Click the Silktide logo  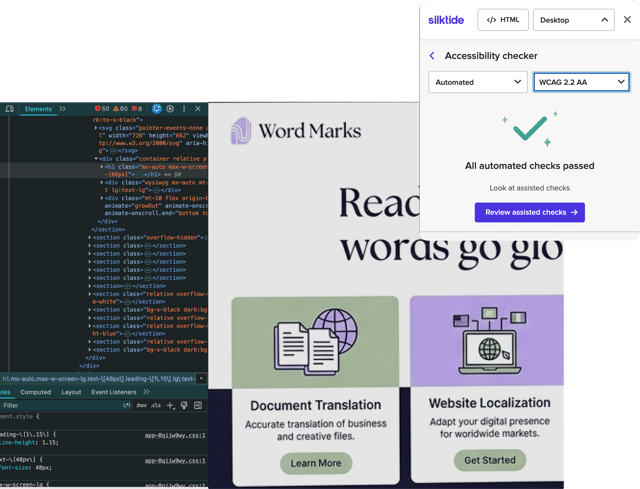pos(446,20)
